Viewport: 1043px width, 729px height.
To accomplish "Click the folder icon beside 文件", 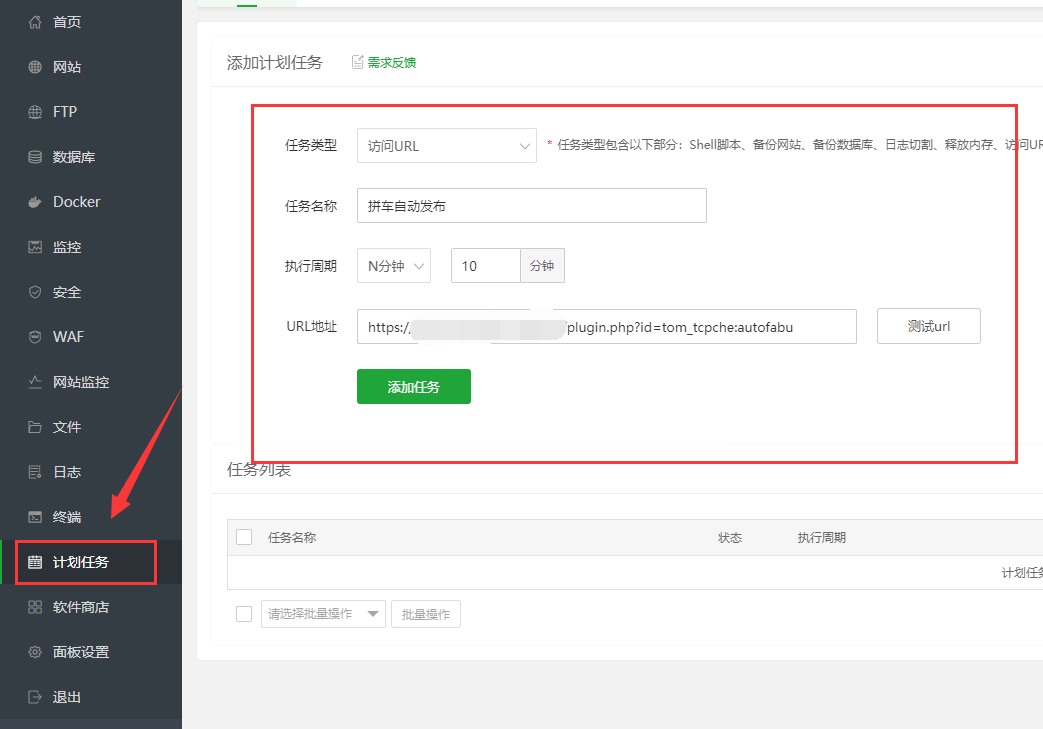I will click(35, 427).
